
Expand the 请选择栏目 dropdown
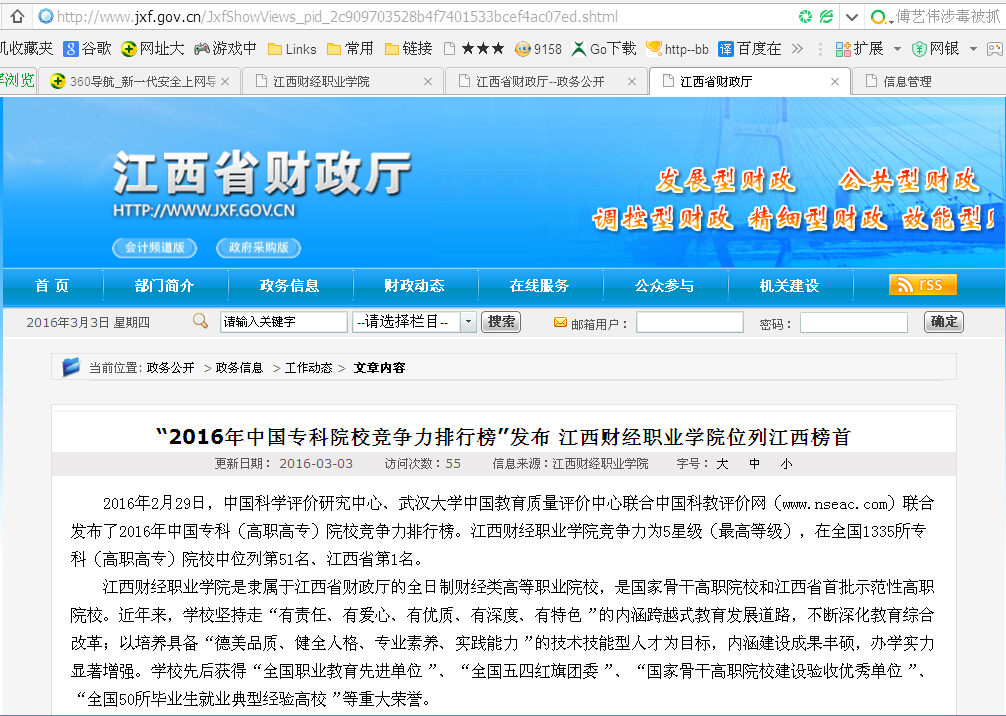click(468, 322)
